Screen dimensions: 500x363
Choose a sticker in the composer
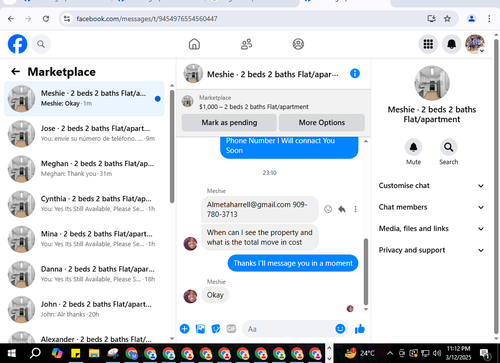pos(216,329)
